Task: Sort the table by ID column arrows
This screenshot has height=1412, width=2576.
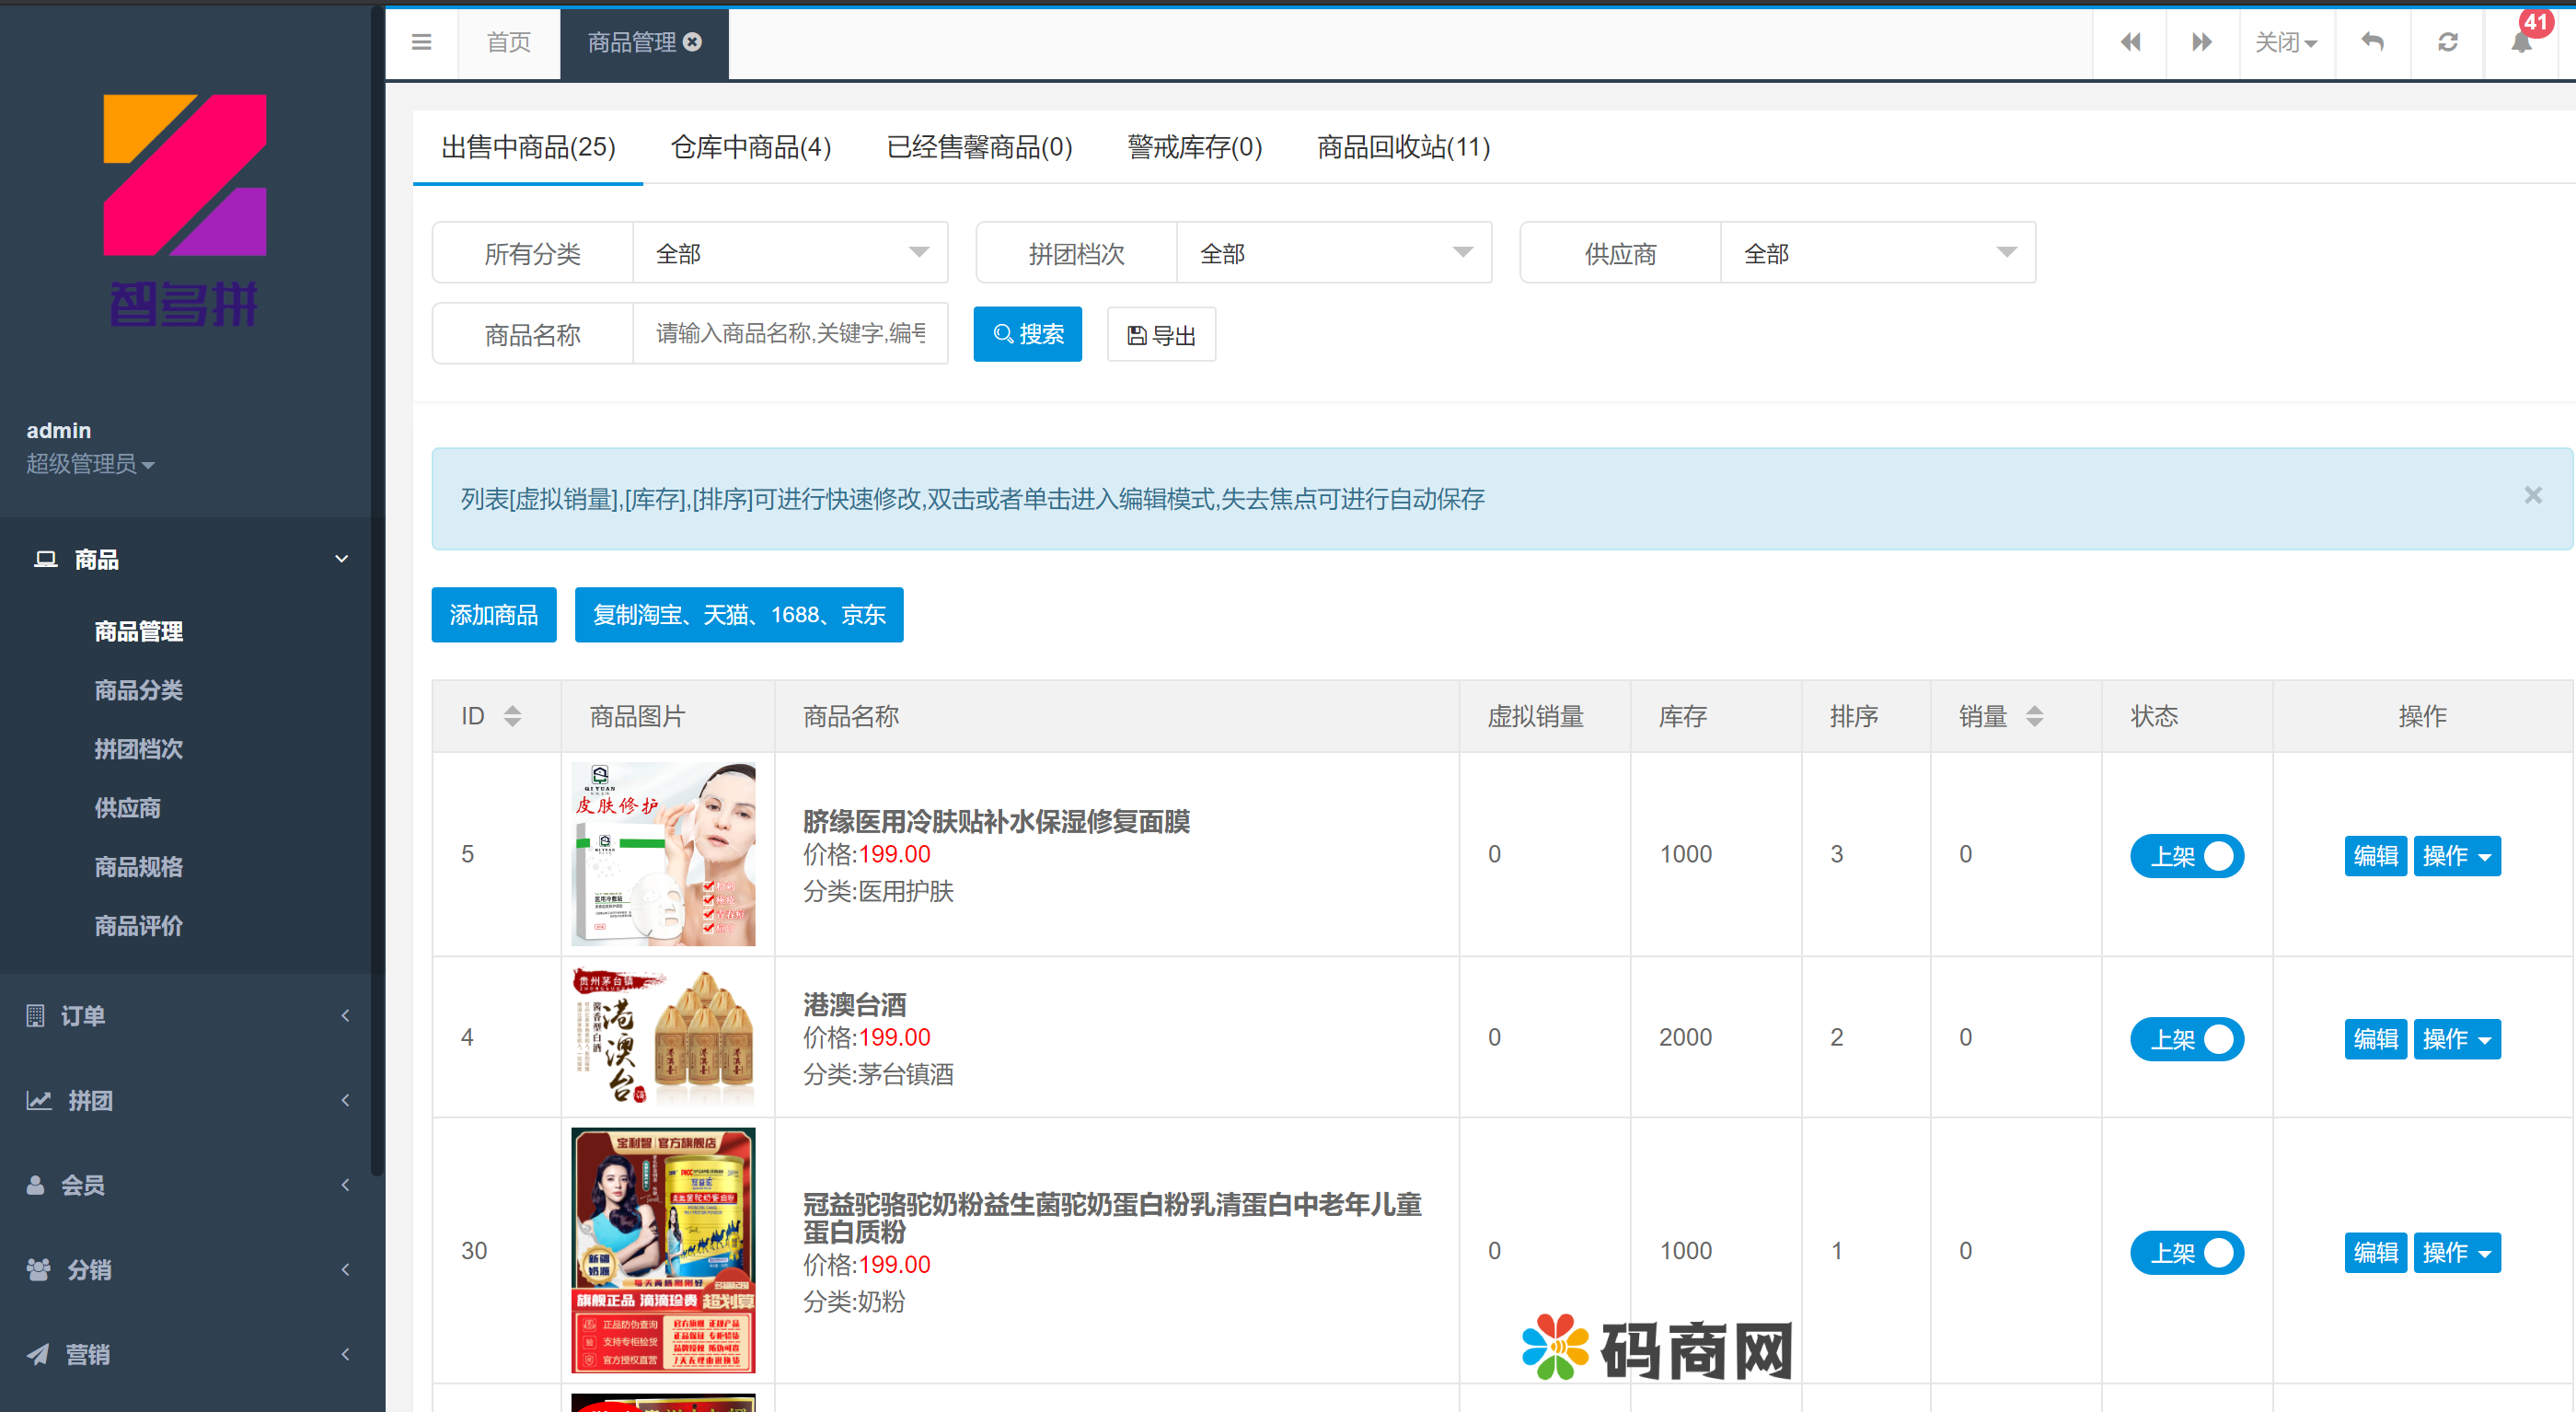Action: [x=512, y=716]
